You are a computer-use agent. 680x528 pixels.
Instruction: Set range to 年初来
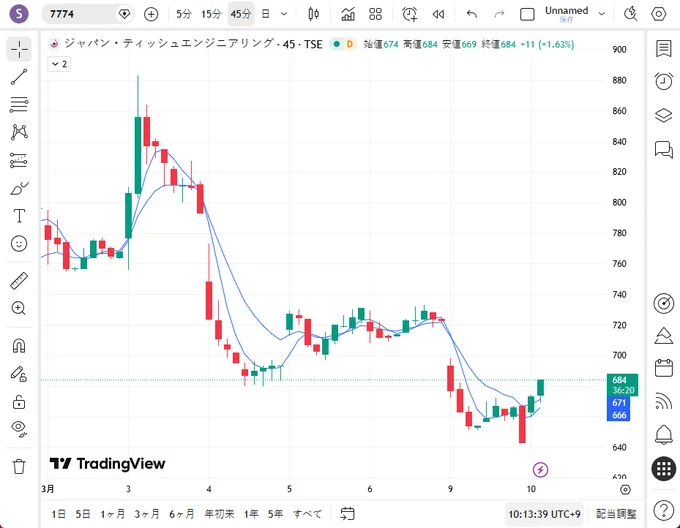219,514
